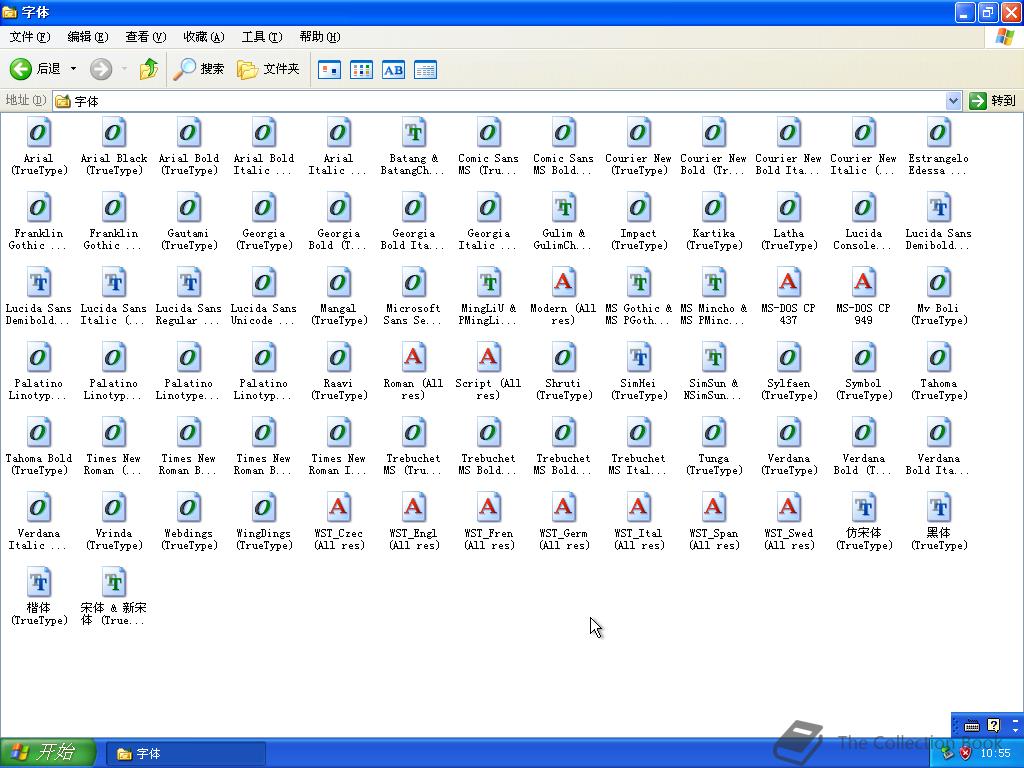Switch to details view toolbar button
This screenshot has width=1024, height=768.
pyautogui.click(x=425, y=69)
